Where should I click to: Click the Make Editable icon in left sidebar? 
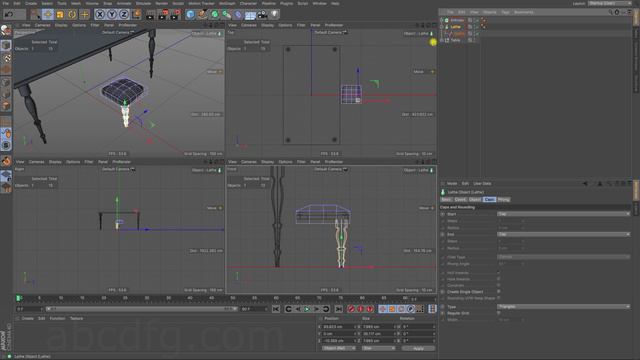6,30
